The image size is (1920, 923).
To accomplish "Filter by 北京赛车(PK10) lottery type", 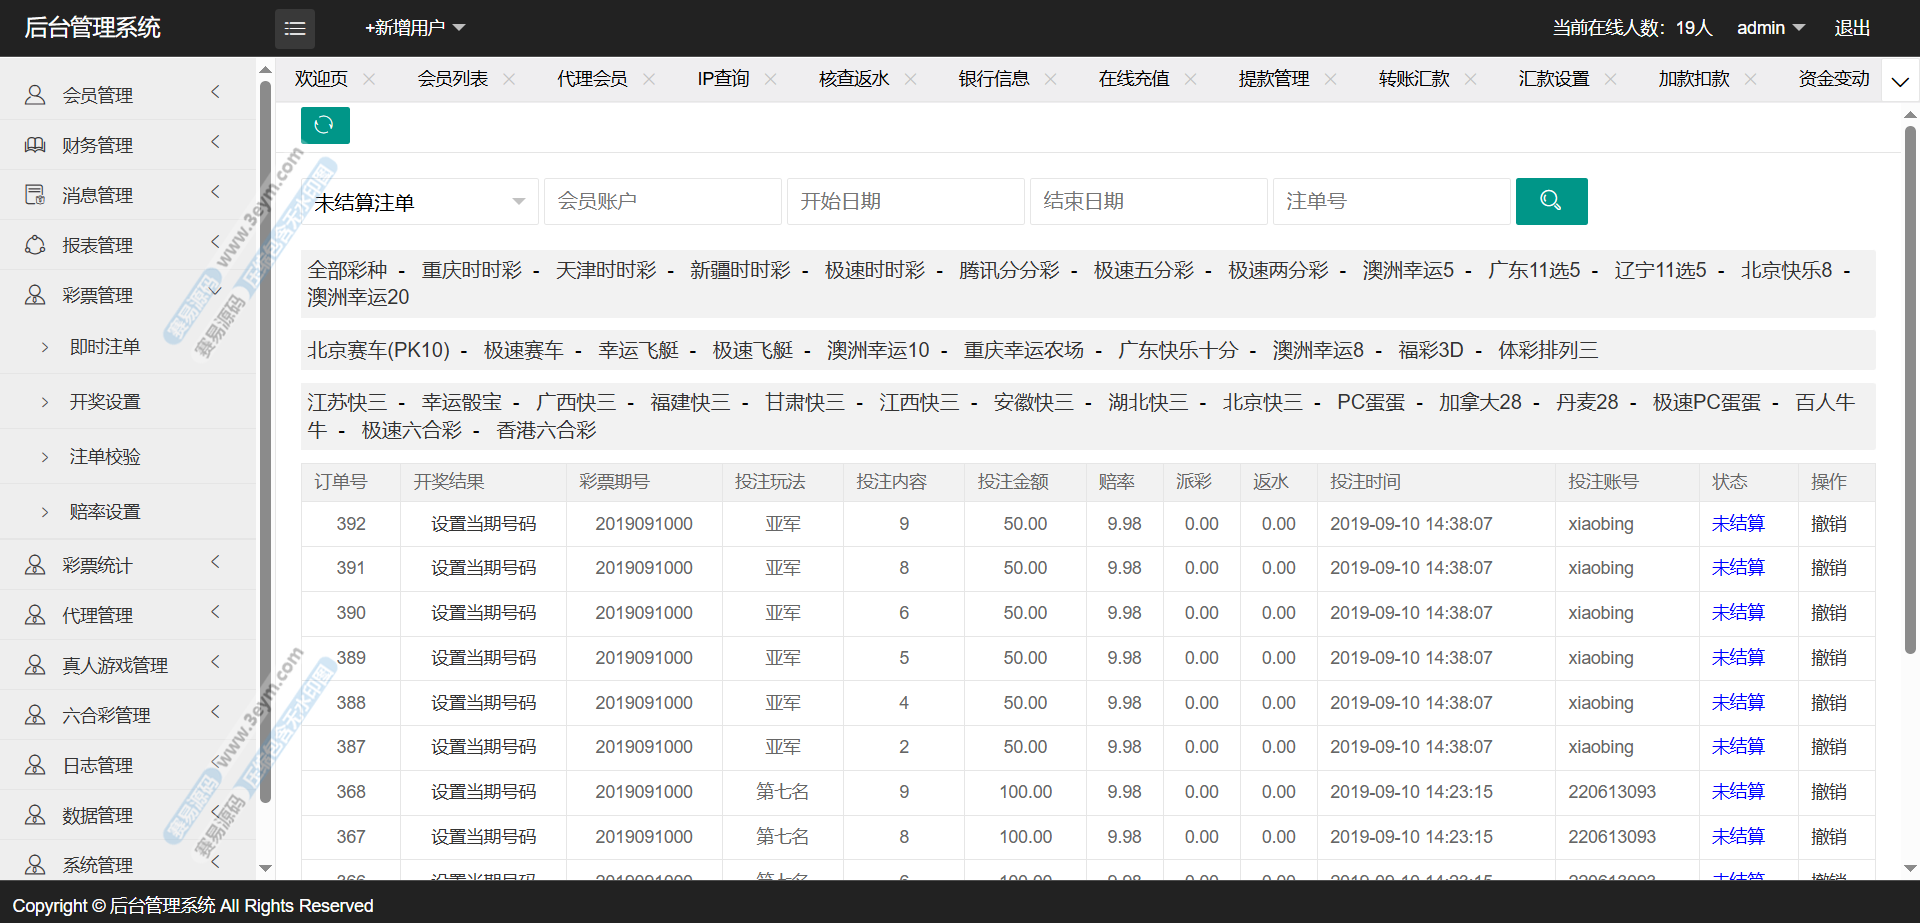I will tap(378, 350).
